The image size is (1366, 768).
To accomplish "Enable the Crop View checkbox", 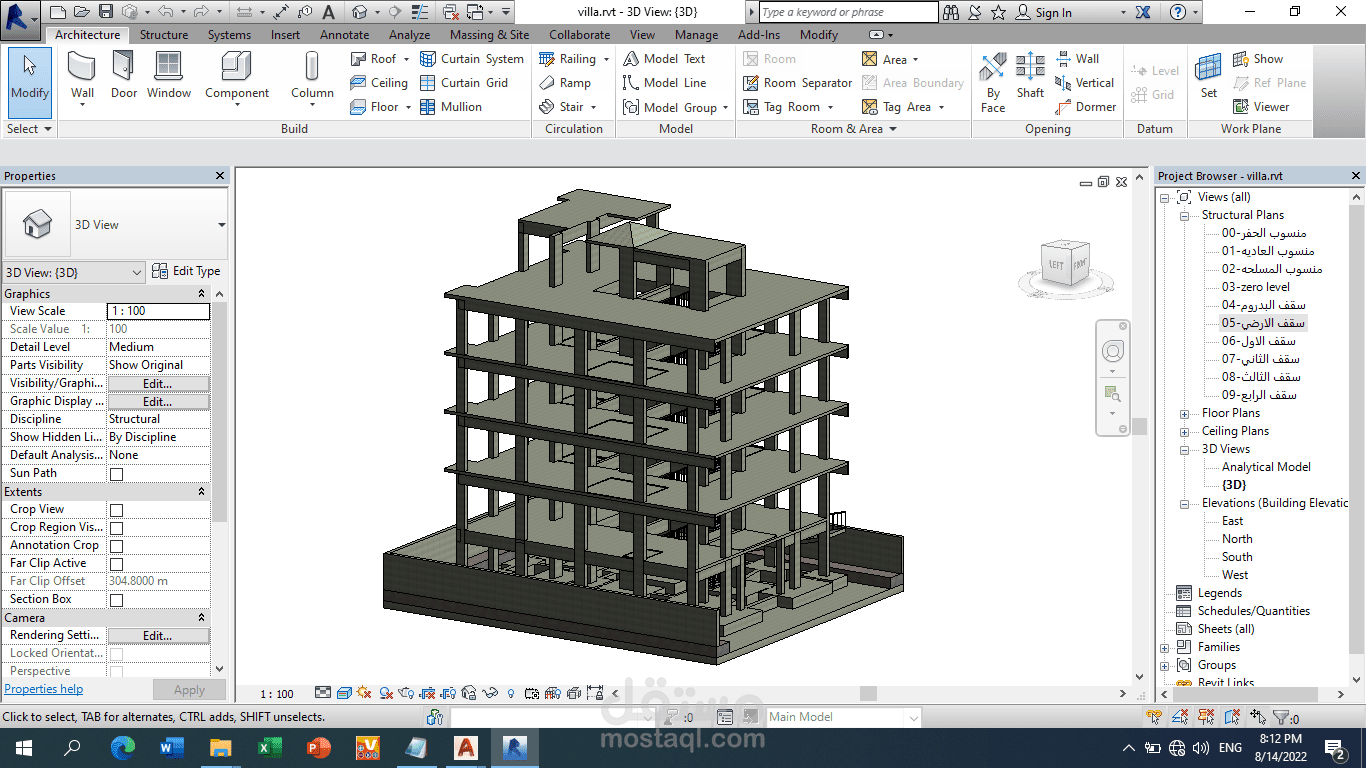I will [x=116, y=510].
